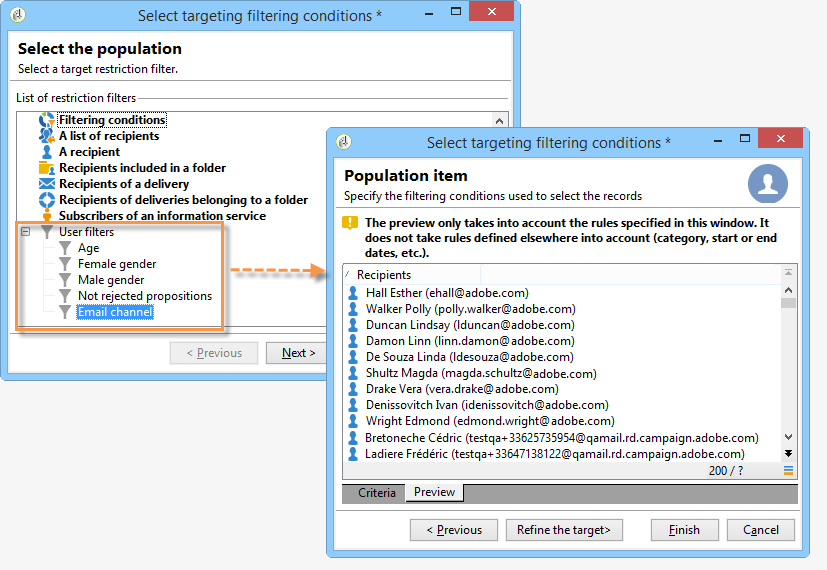Viewport: 827px width, 570px height.
Task: Click the Recipients of a delivery envelope icon
Action: pos(46,183)
